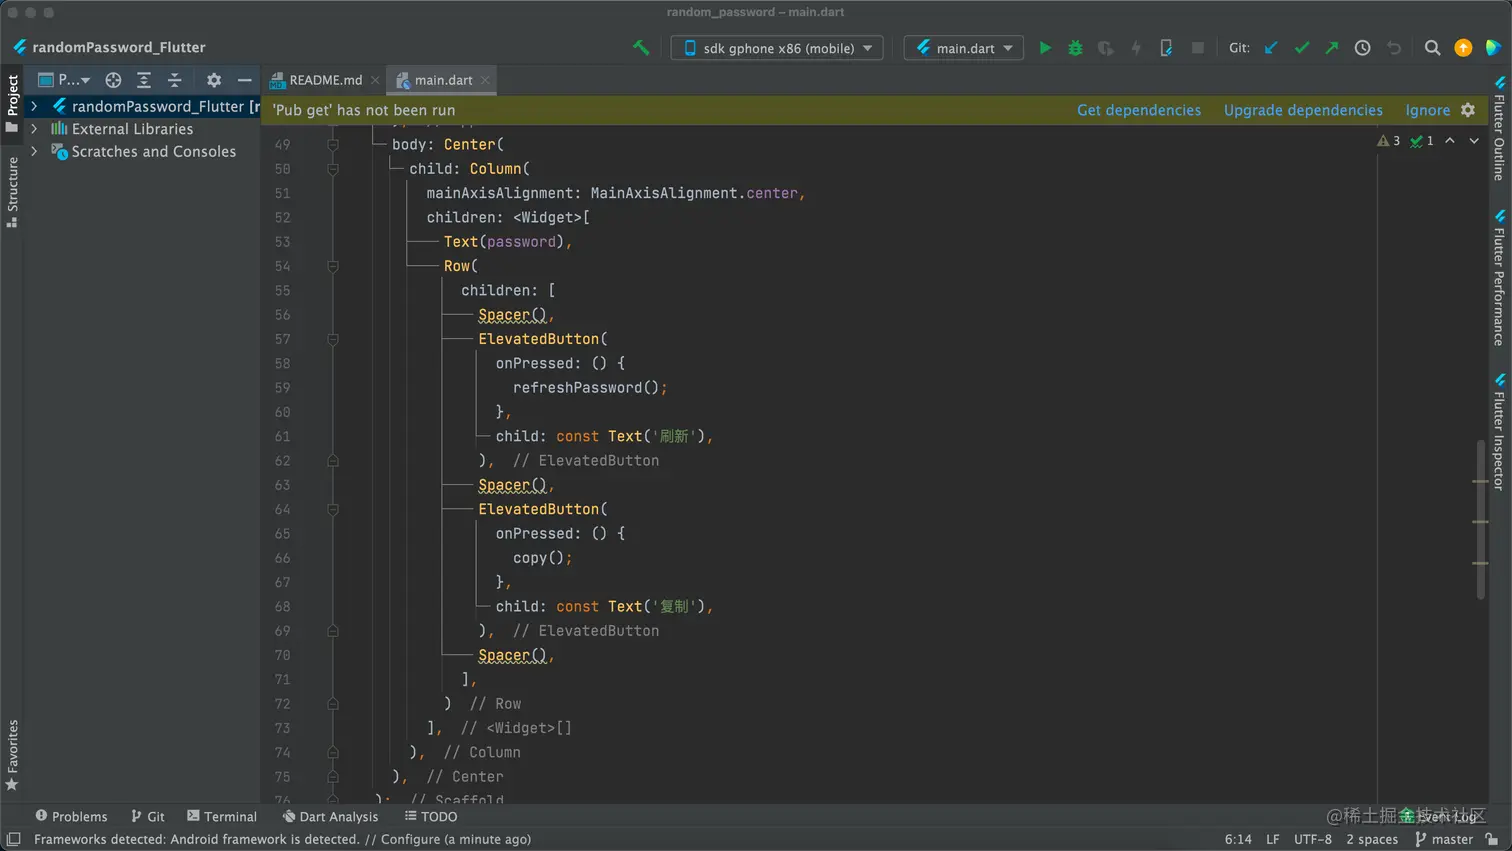Click the Frameworks detected status message
The image size is (1512, 851).
[282, 840]
